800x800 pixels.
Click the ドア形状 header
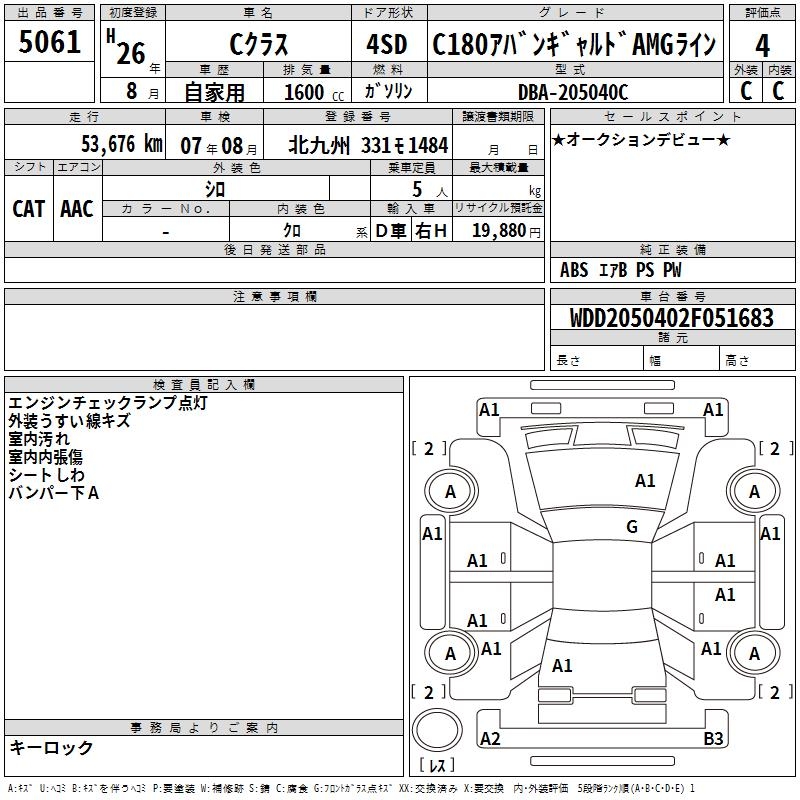(x=389, y=13)
